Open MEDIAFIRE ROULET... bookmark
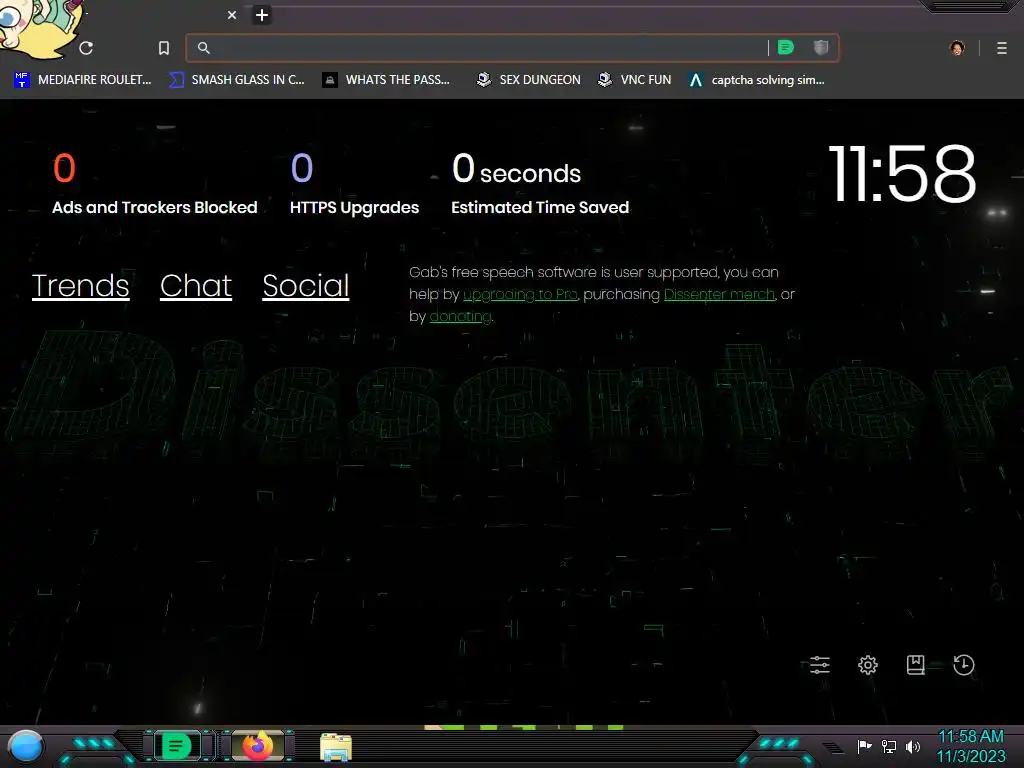 82,80
